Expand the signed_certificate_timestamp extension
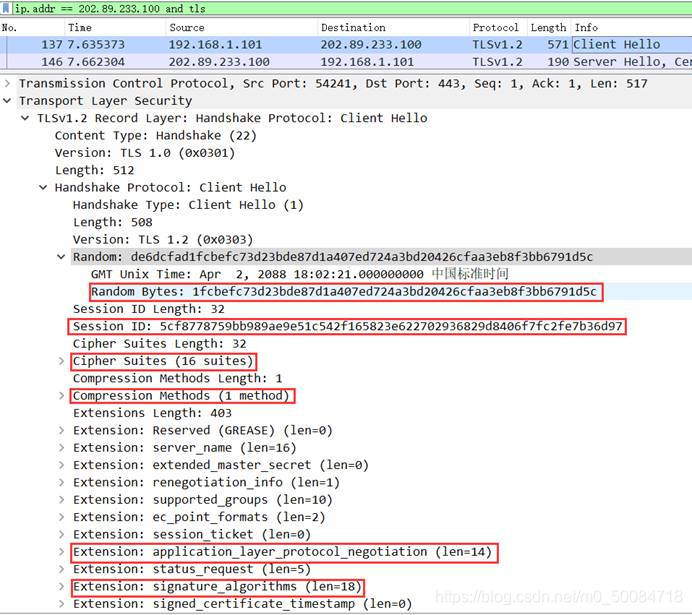 tap(61, 604)
